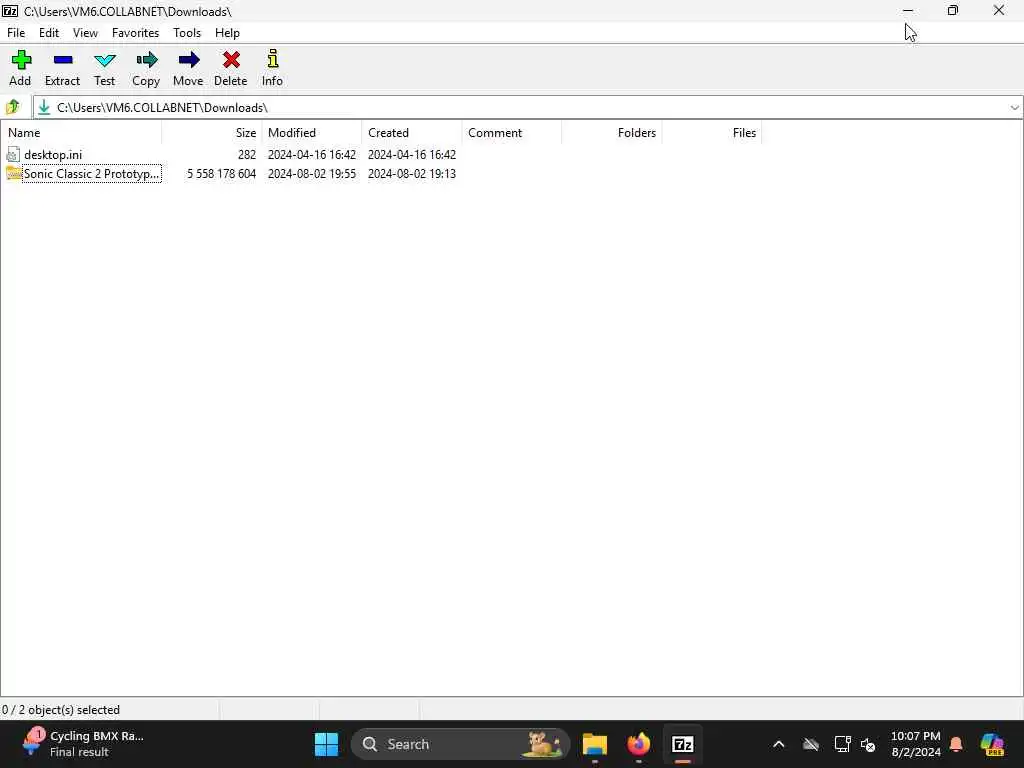Click the objects selected status text
This screenshot has height=768, width=1024.
click(61, 710)
